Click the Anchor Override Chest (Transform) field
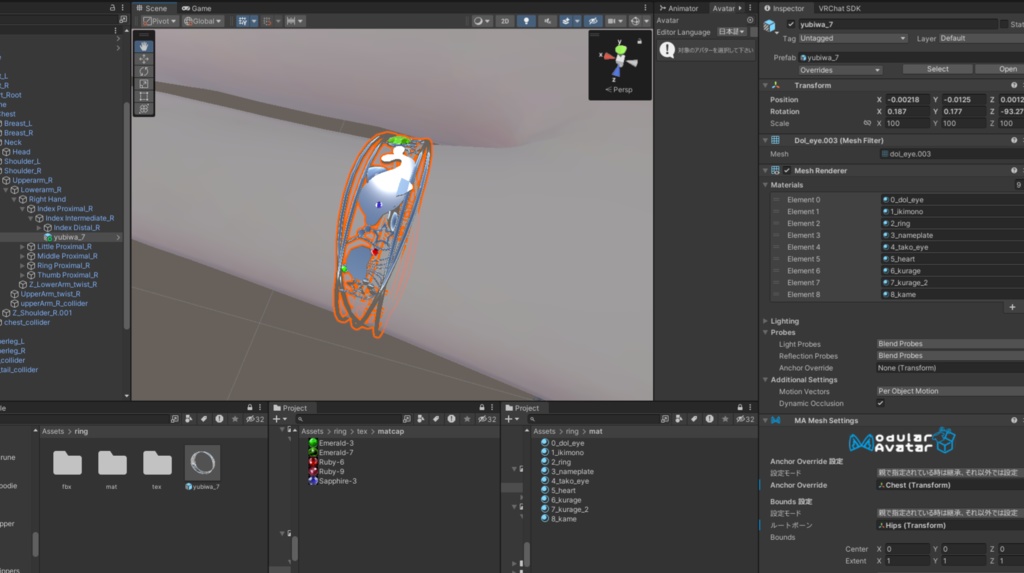This screenshot has width=1024, height=573. pos(950,485)
